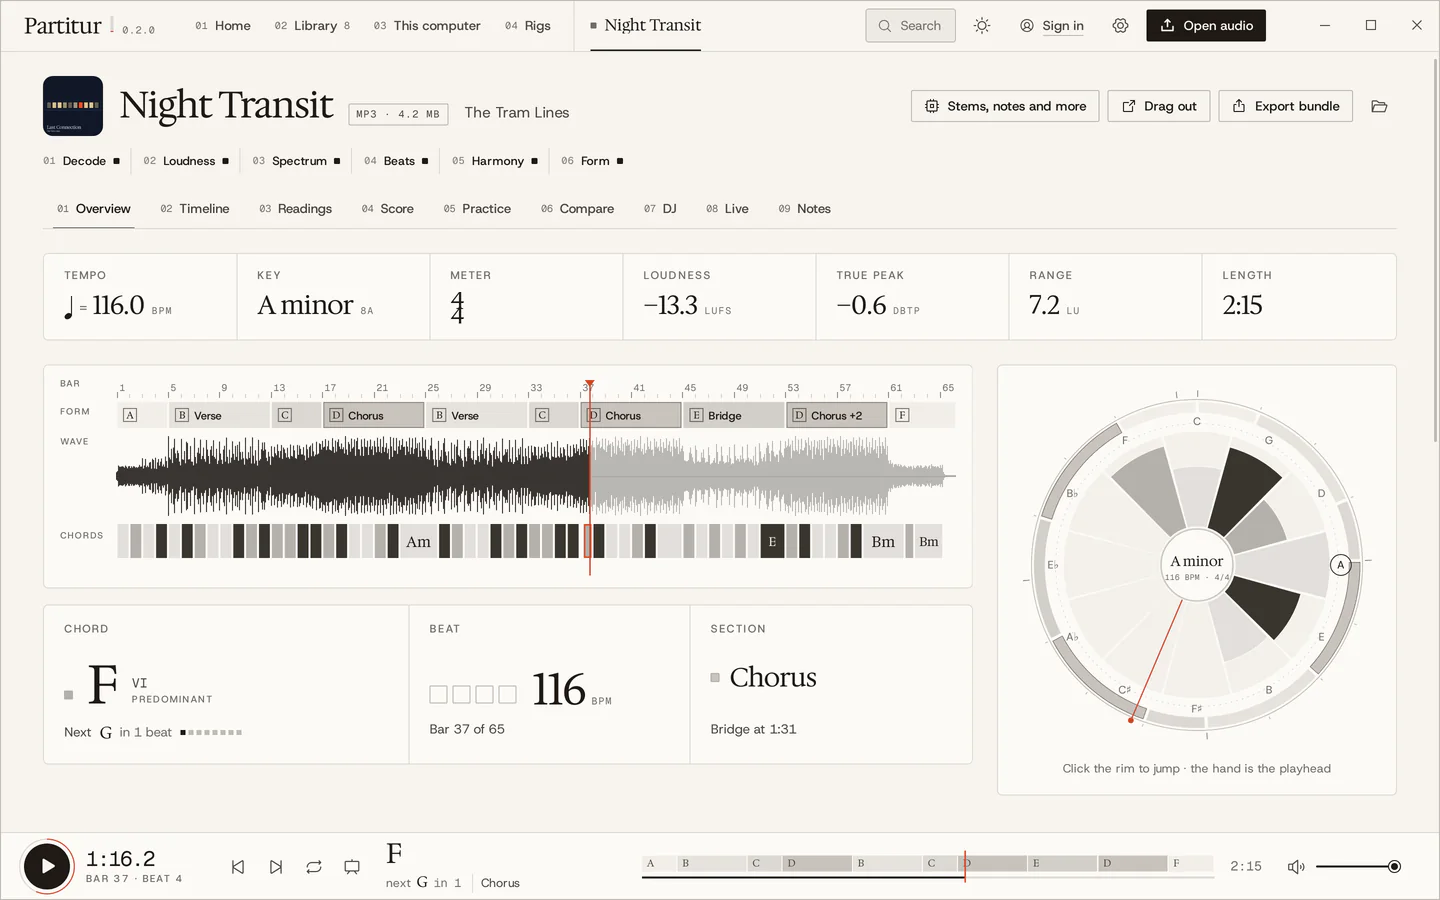
Task: Open the Readings view tab
Action: tap(295, 209)
